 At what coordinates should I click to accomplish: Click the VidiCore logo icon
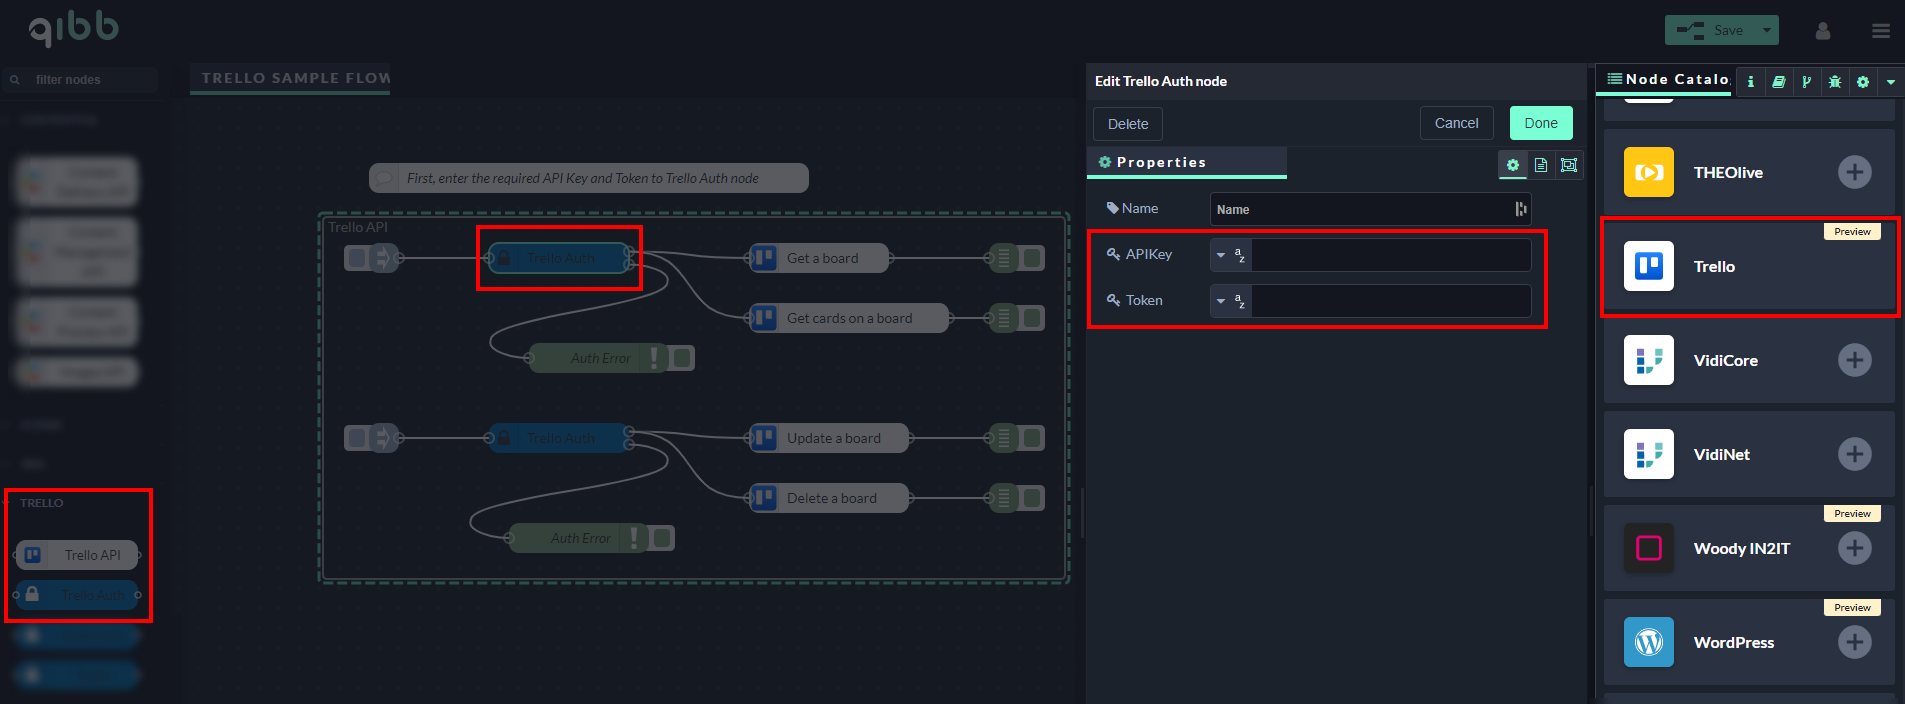tap(1648, 360)
